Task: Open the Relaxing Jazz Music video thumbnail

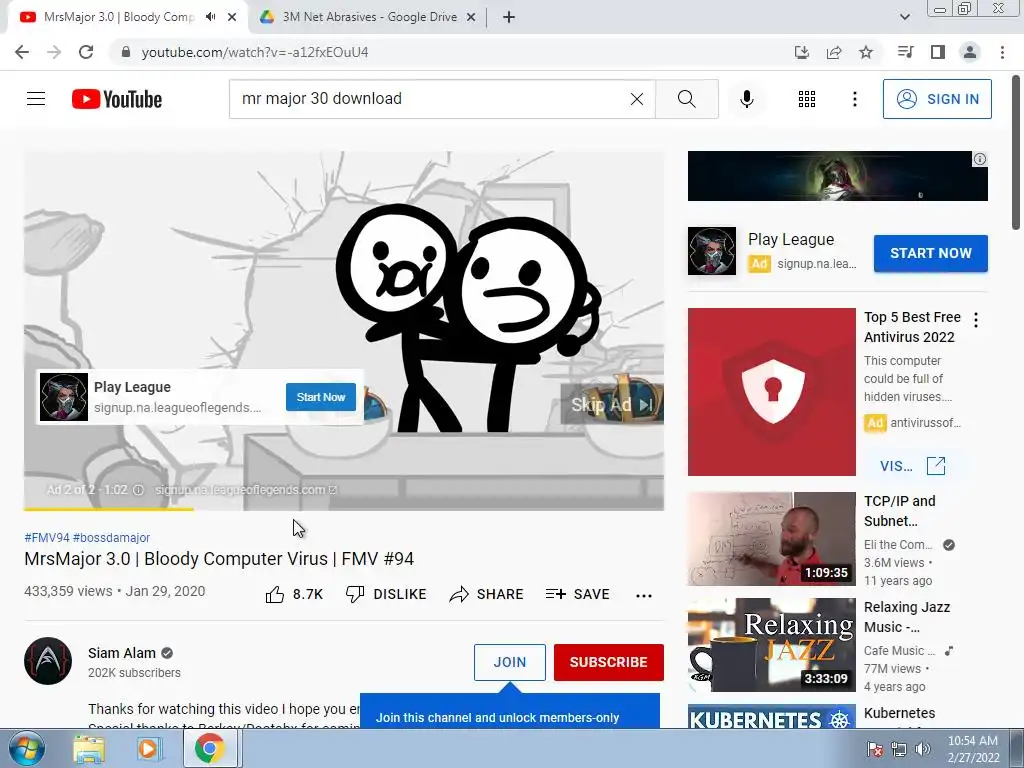Action: pos(771,645)
